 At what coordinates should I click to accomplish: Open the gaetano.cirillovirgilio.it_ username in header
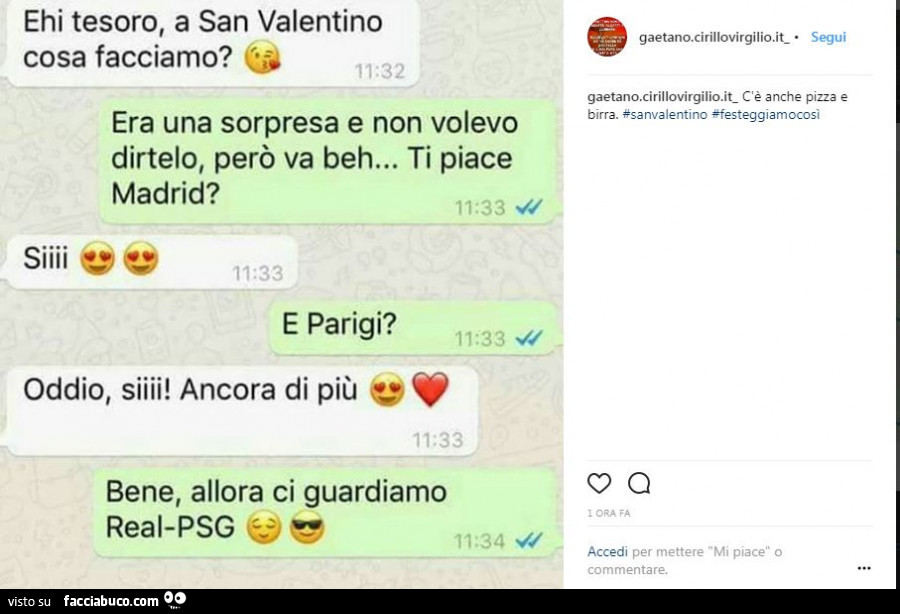coord(714,37)
